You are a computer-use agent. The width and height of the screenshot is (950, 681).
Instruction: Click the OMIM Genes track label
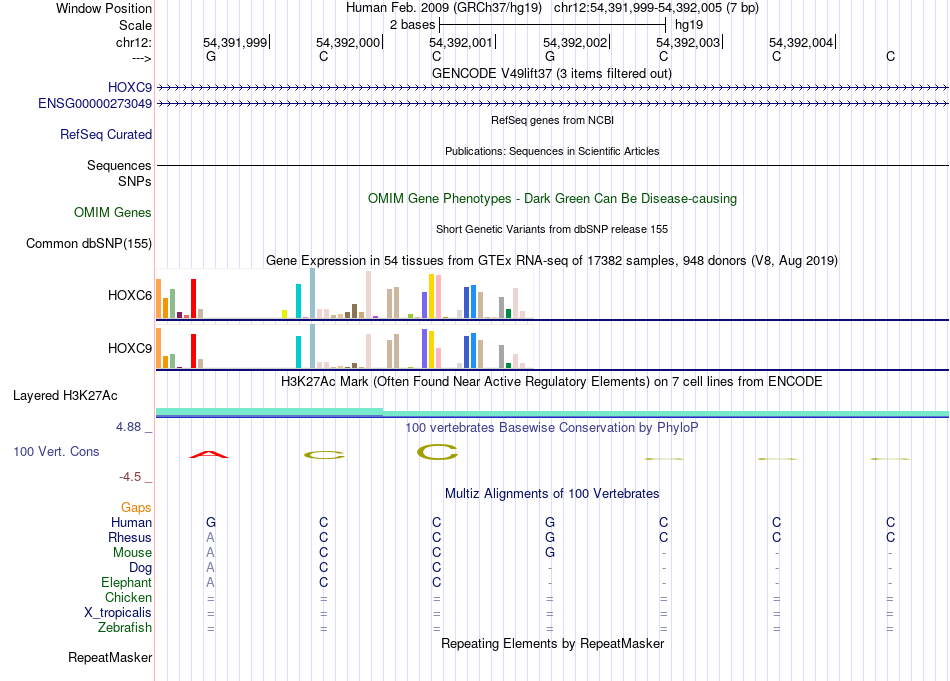113,213
